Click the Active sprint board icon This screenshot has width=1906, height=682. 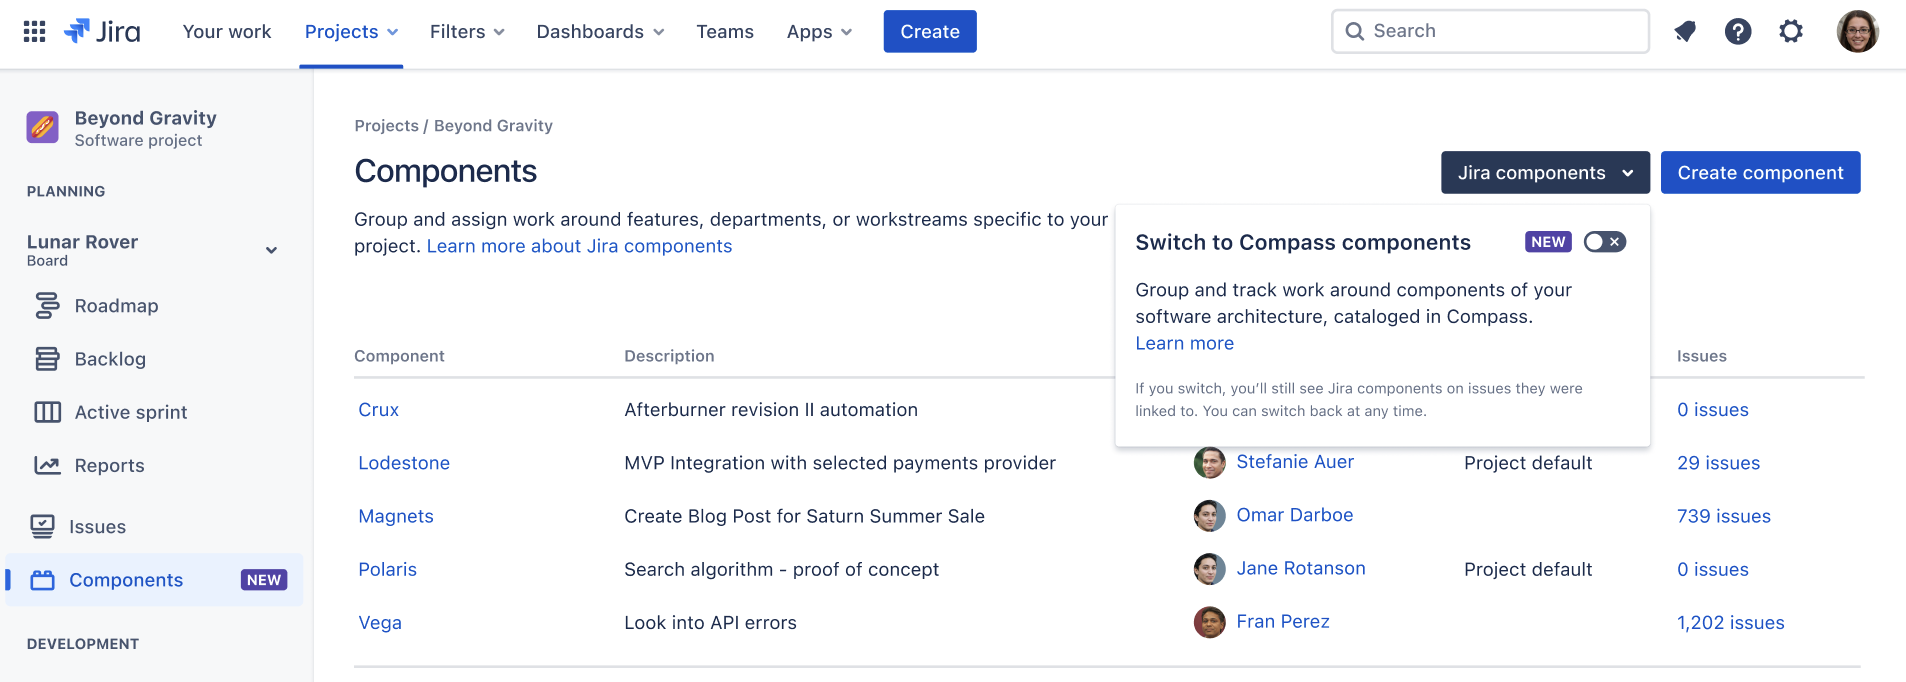[x=47, y=412]
